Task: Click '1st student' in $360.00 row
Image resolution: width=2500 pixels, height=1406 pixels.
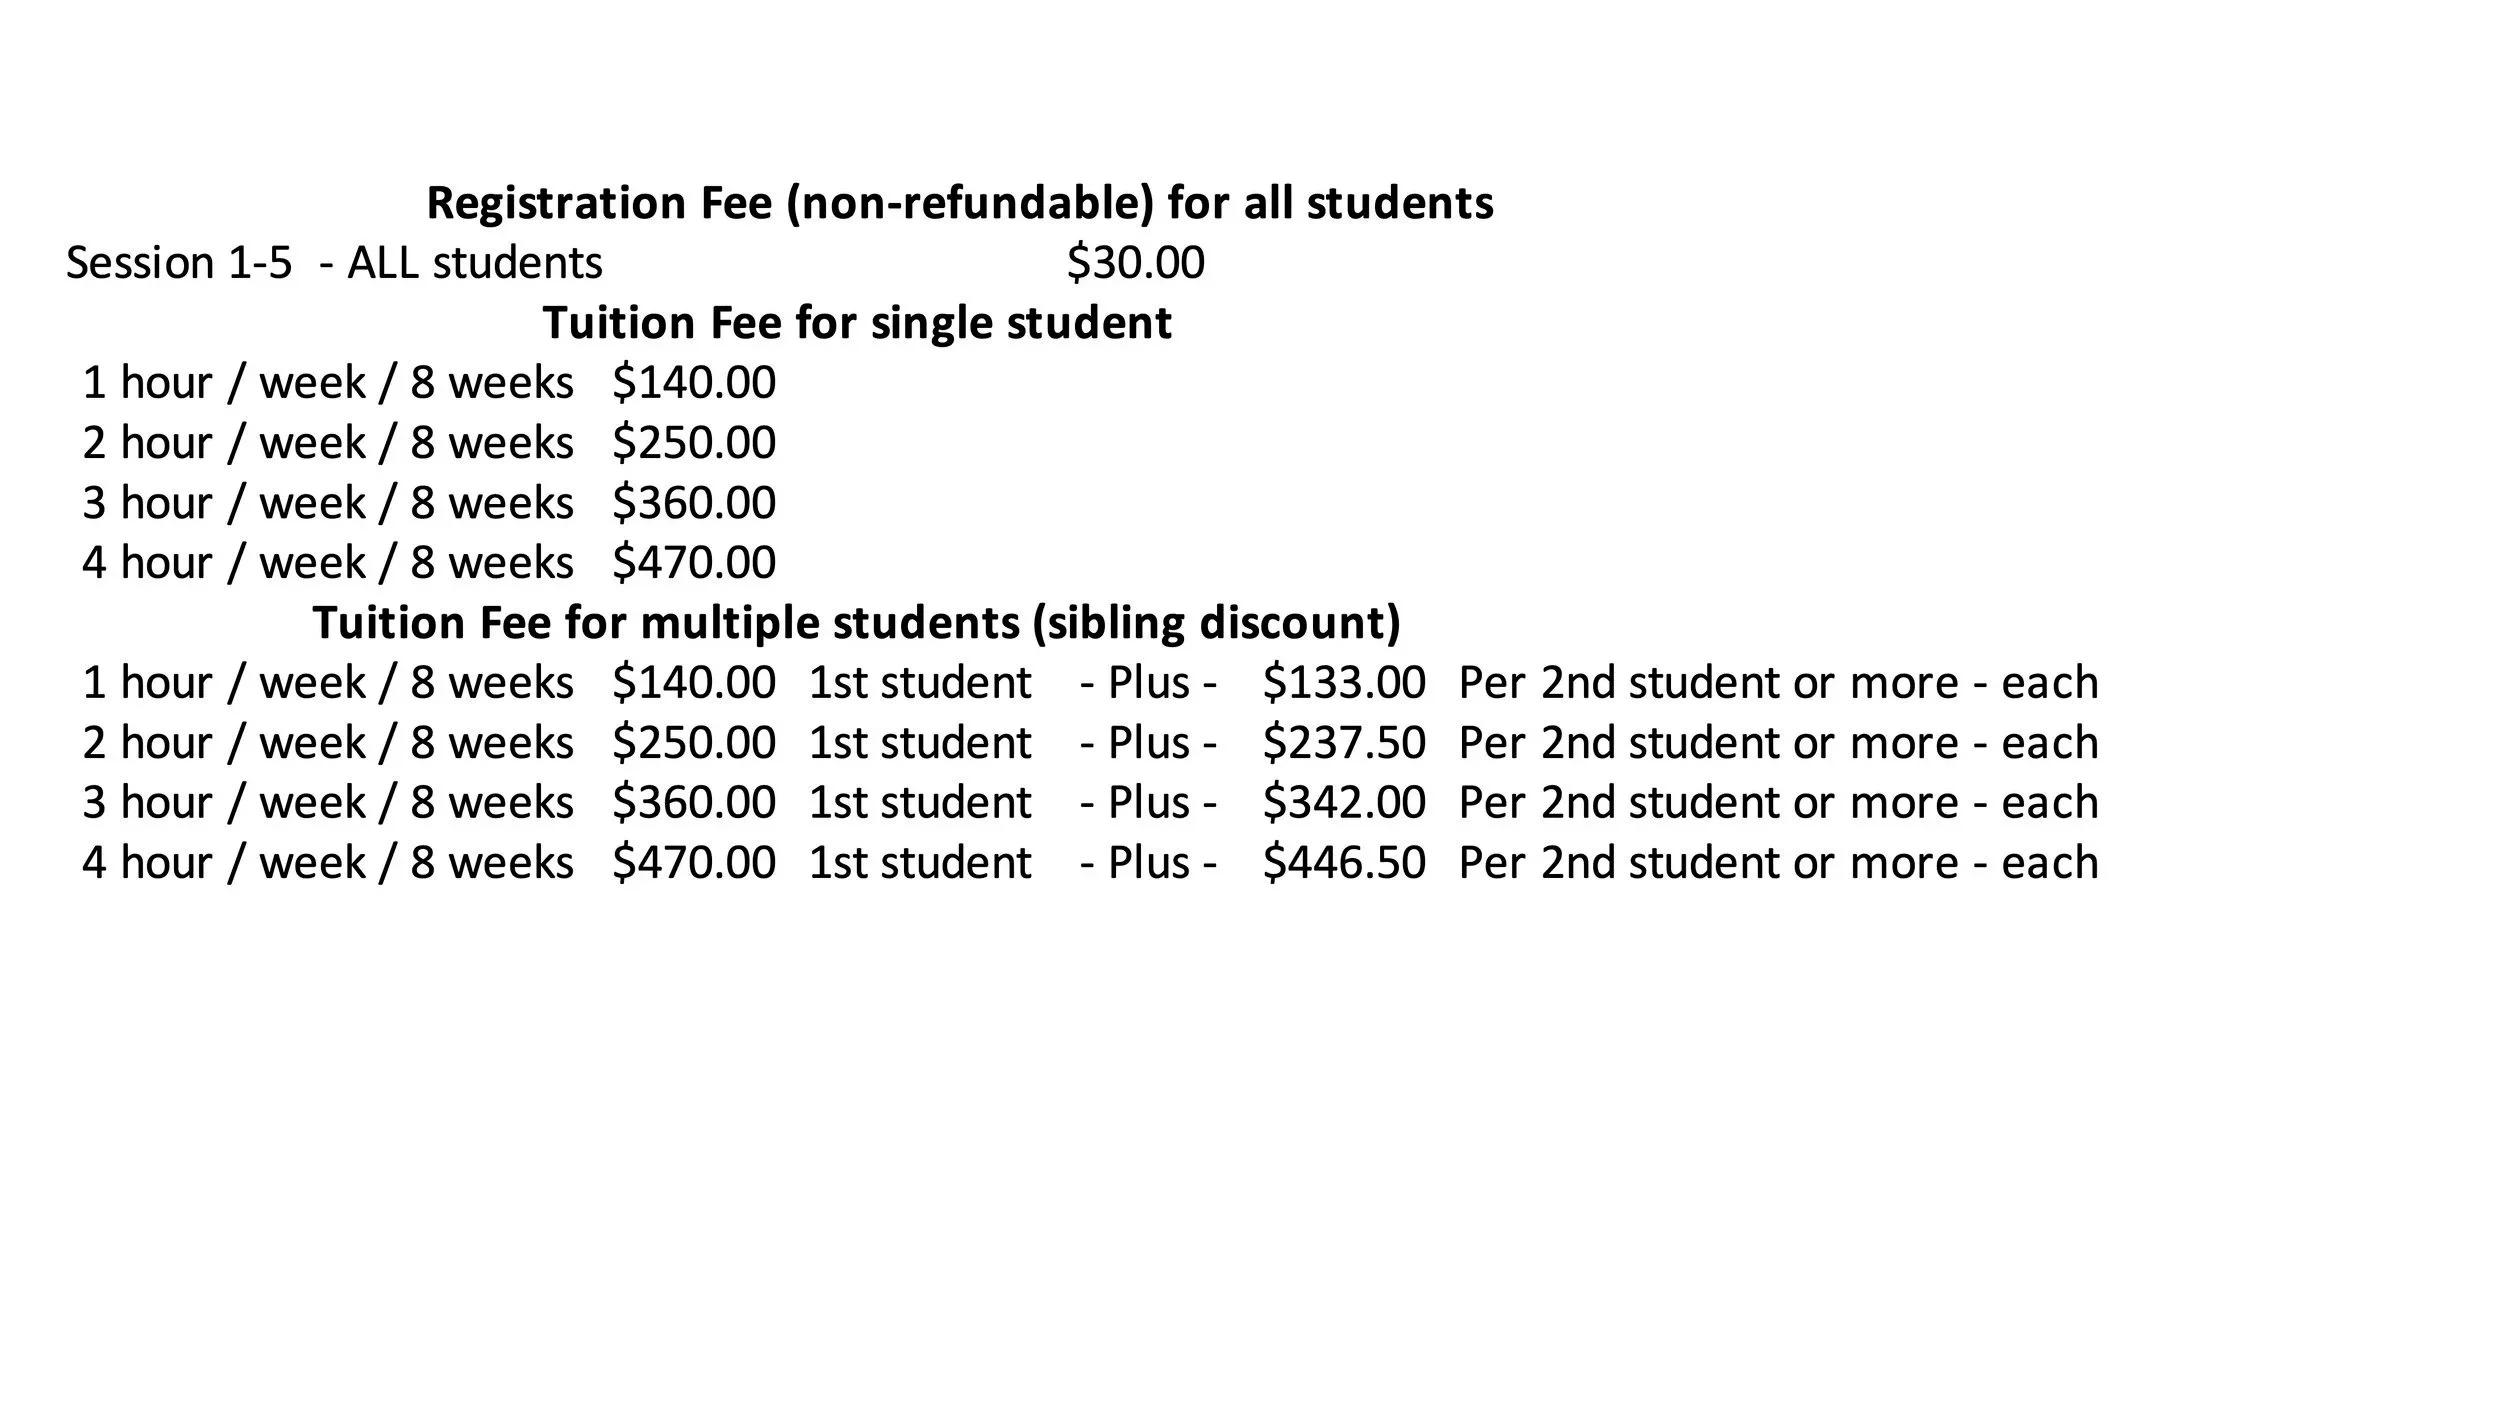Action: [x=920, y=803]
